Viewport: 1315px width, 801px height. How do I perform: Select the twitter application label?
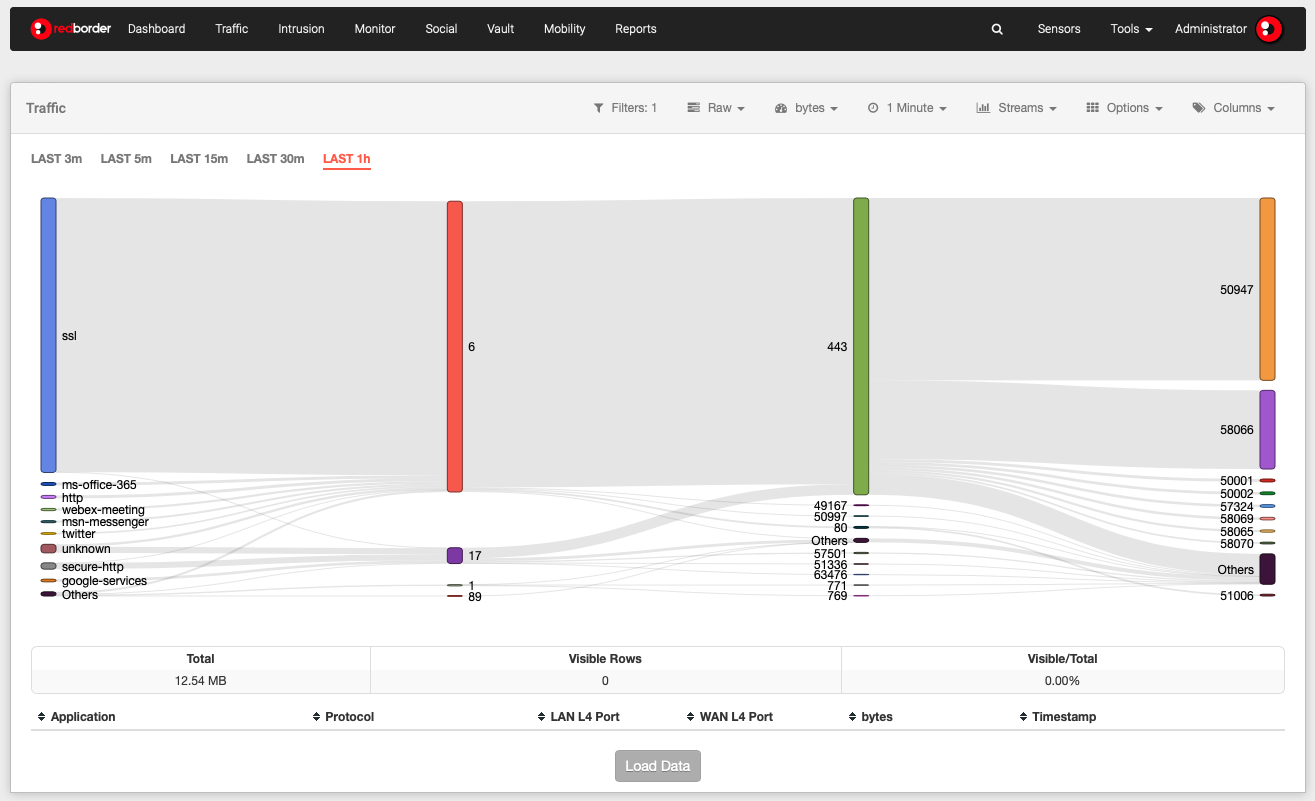(x=79, y=534)
